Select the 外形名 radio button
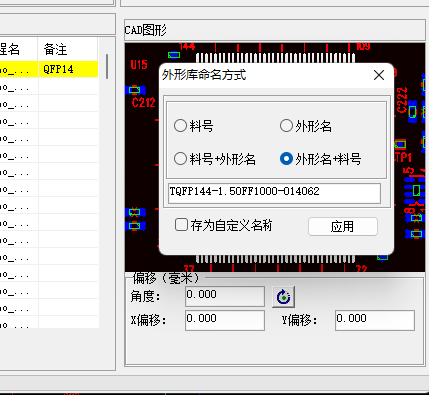 click(286, 126)
